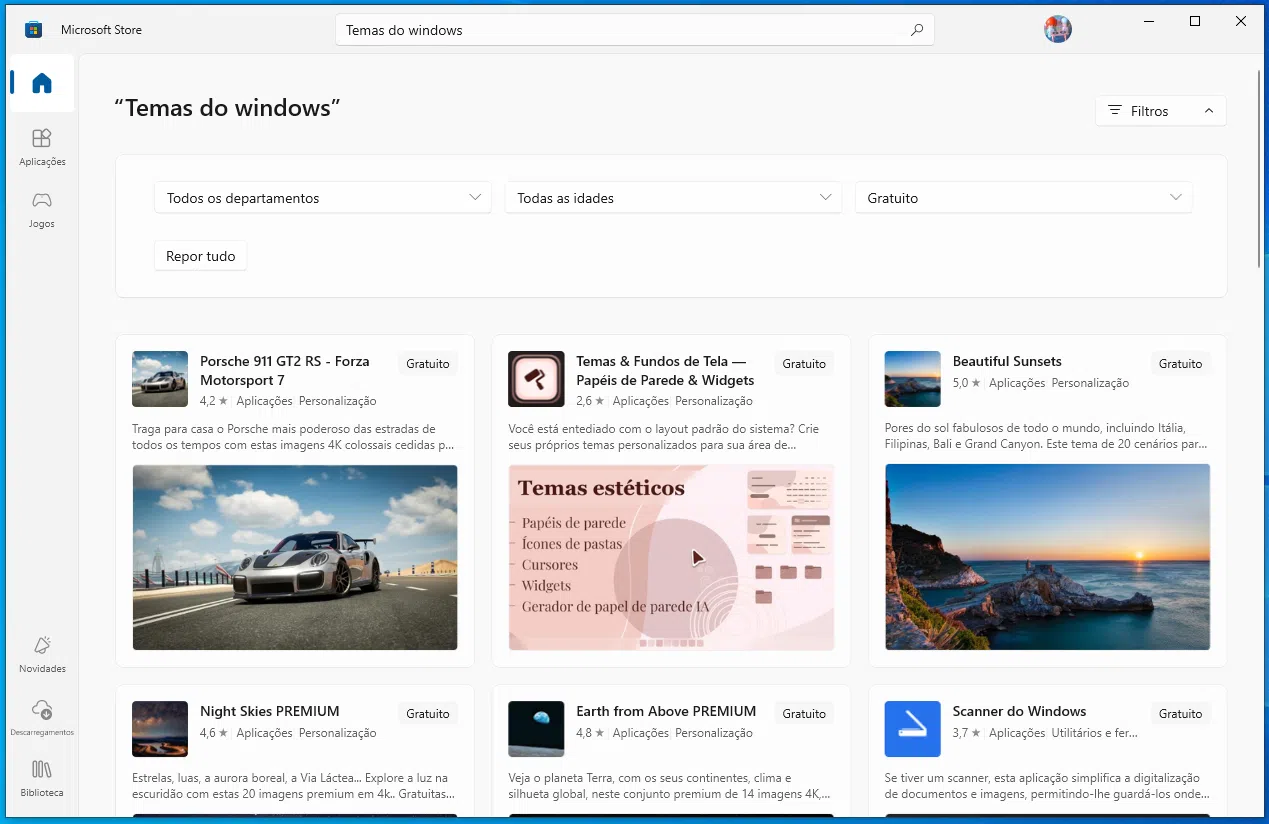Click Gratuito button on Beautiful Sunsets card
Screen dimensions: 1269x824
[1181, 364]
